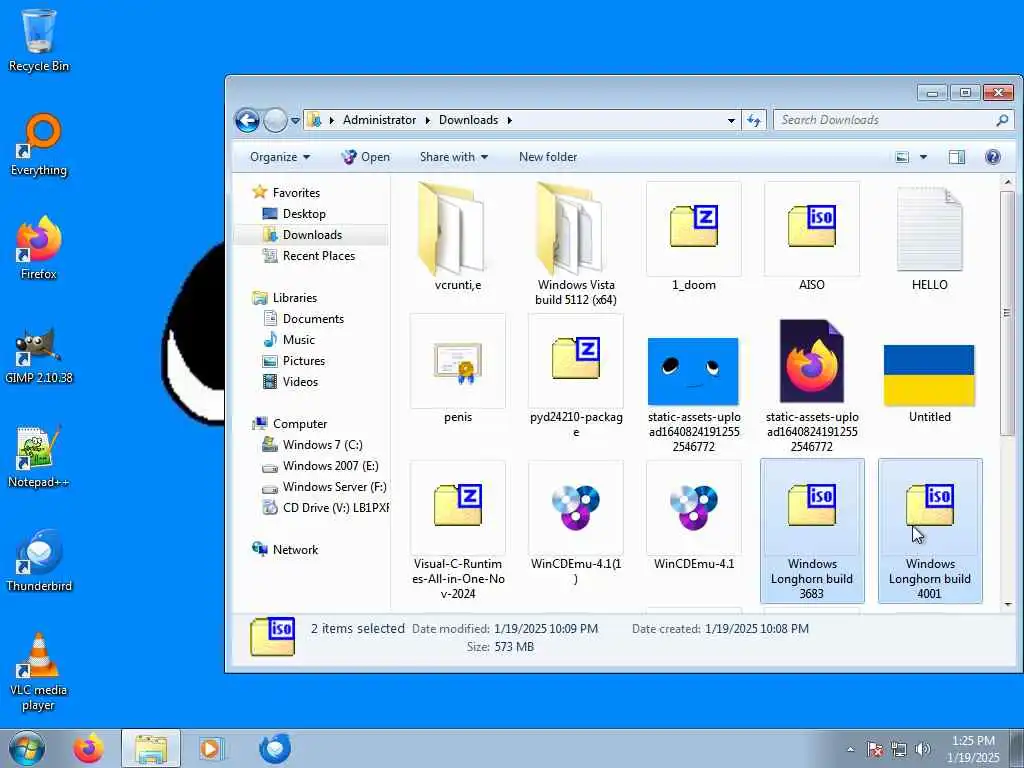Viewport: 1024px width, 768px height.
Task: Click Open in the toolbar
Action: (x=366, y=157)
